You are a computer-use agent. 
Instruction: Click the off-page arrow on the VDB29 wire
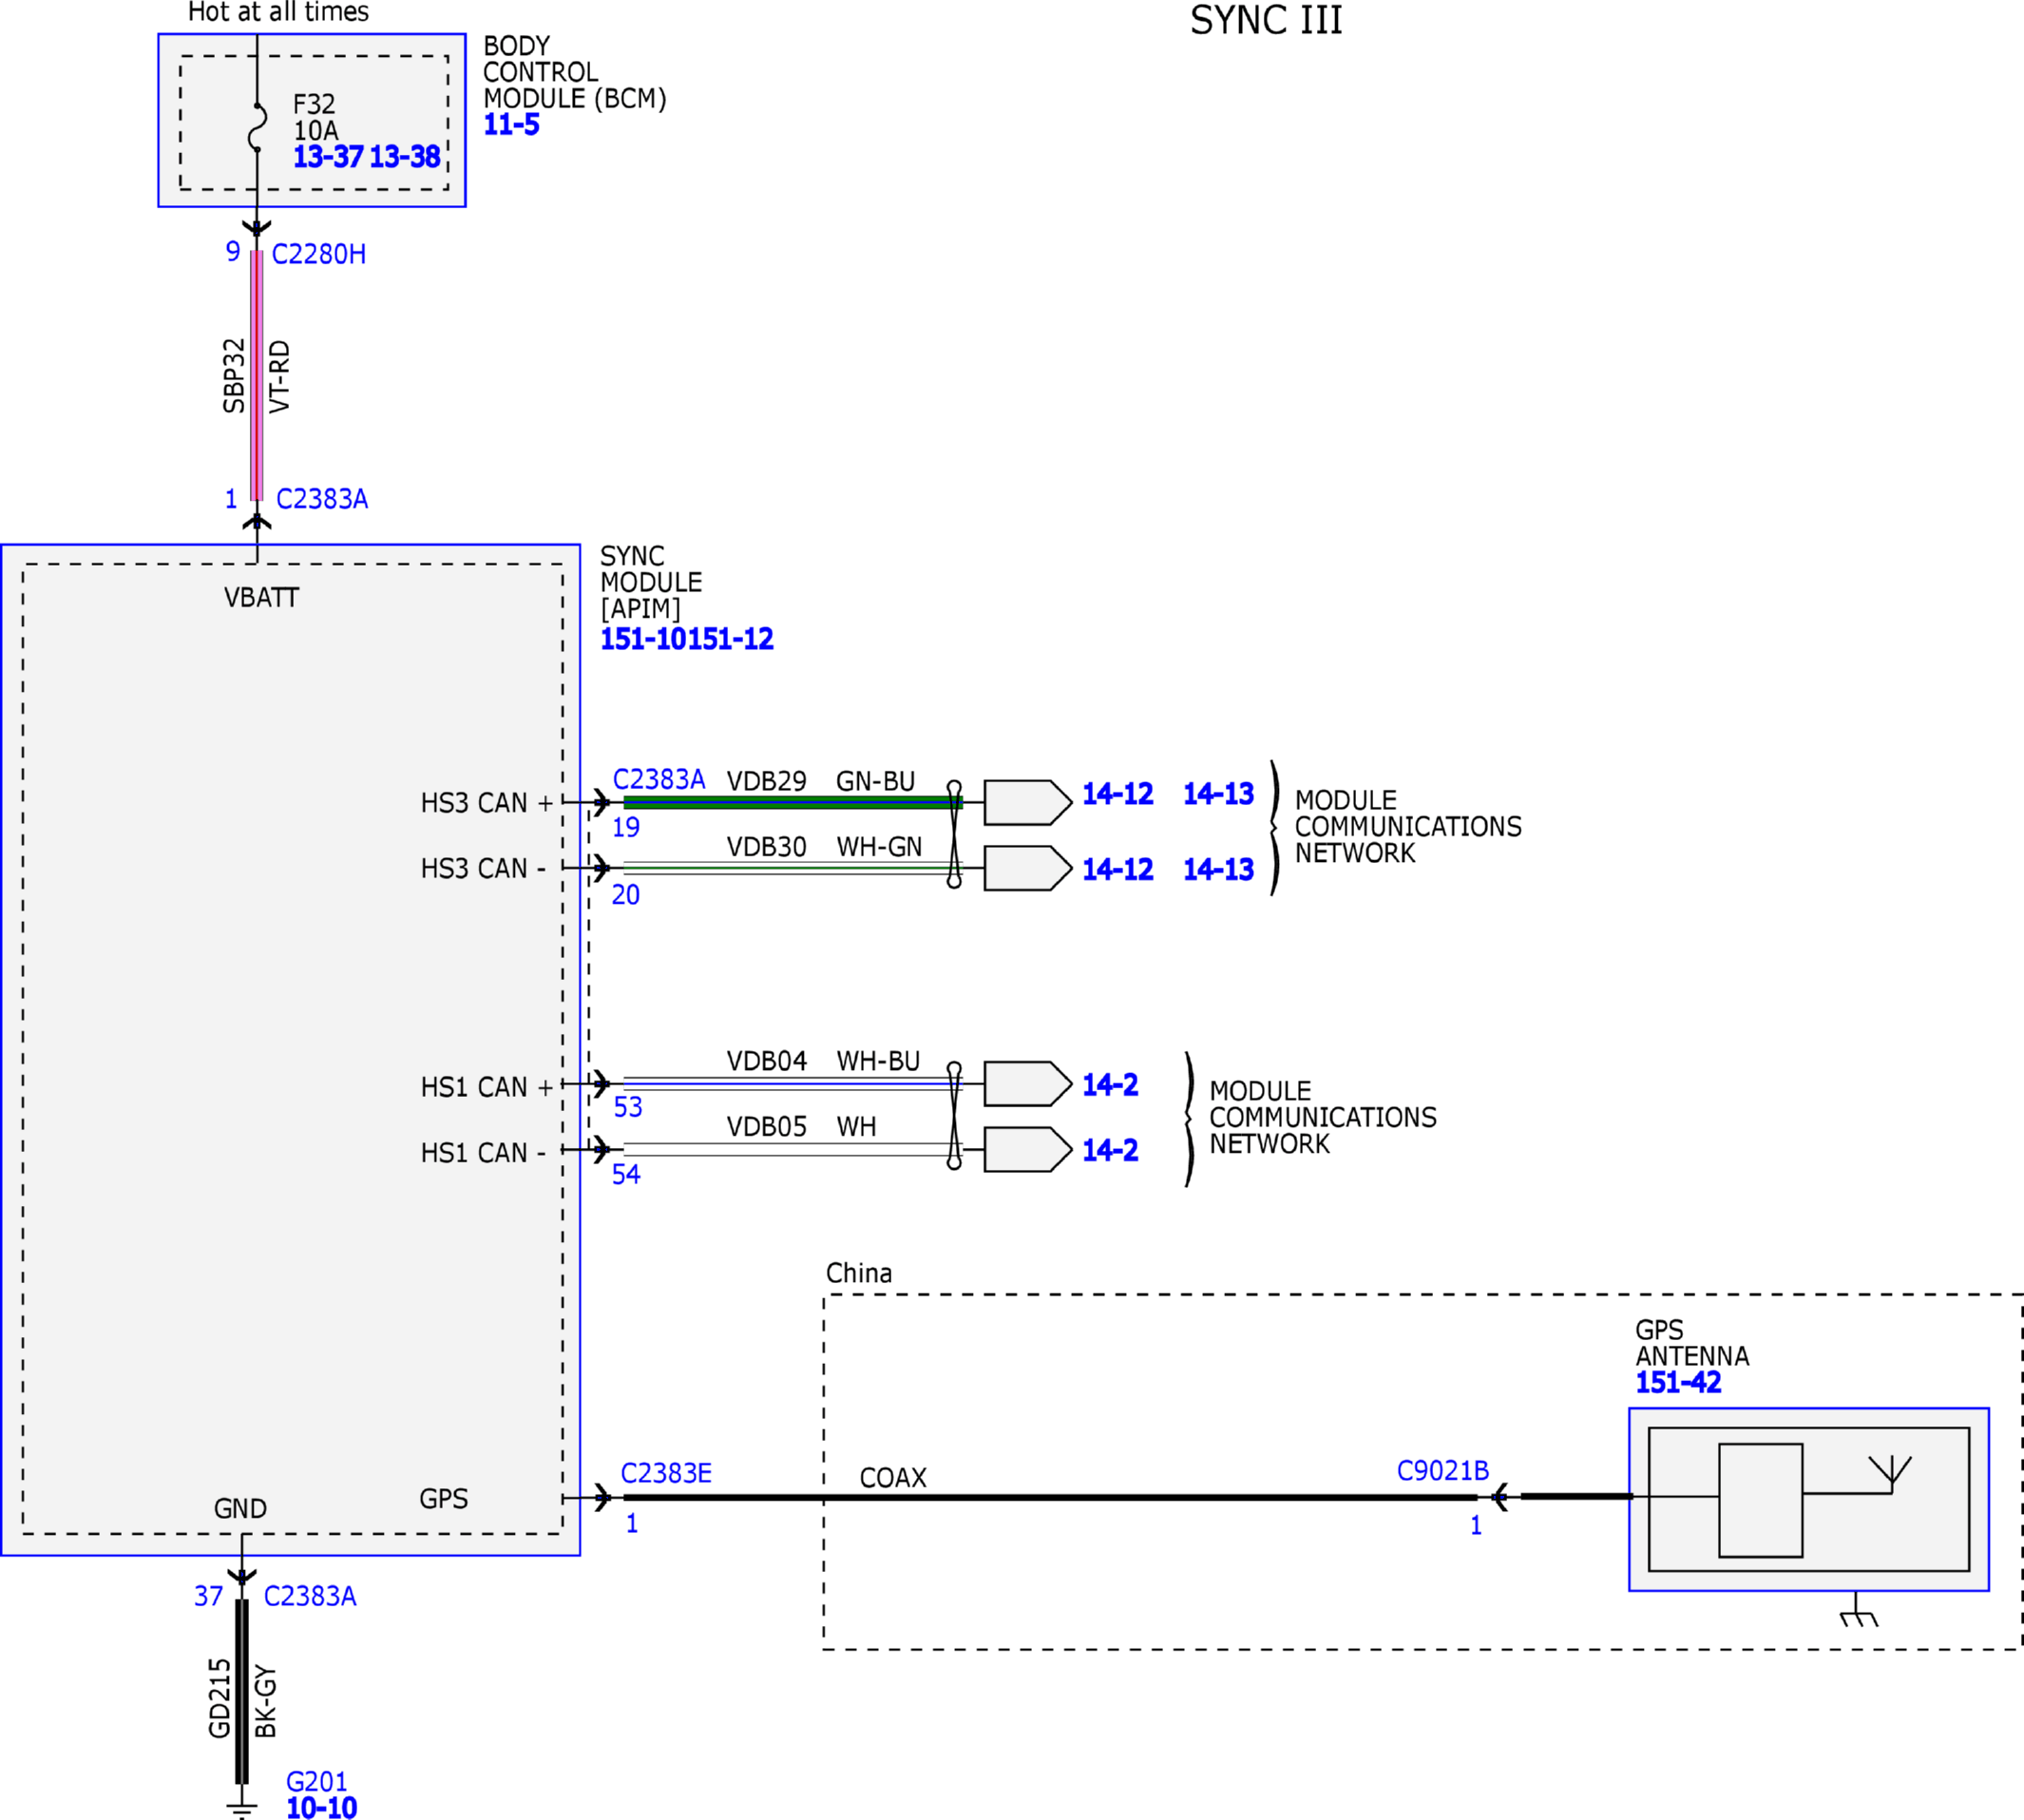tap(1027, 802)
